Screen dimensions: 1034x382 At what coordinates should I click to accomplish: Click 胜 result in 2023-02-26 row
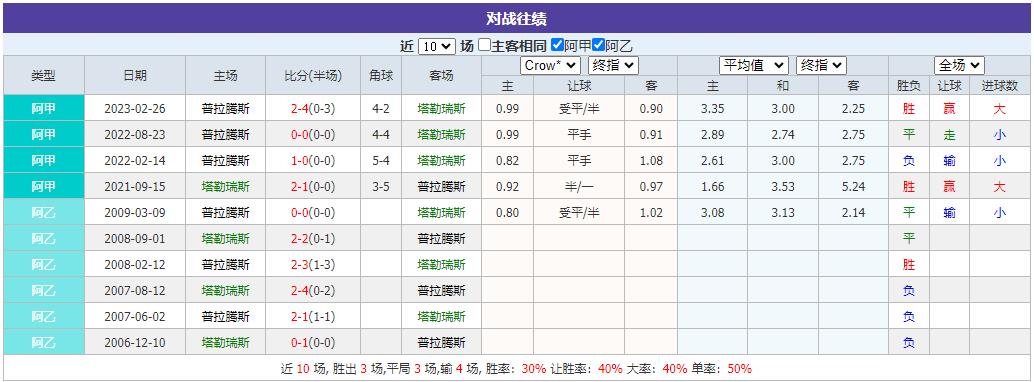[x=909, y=109]
